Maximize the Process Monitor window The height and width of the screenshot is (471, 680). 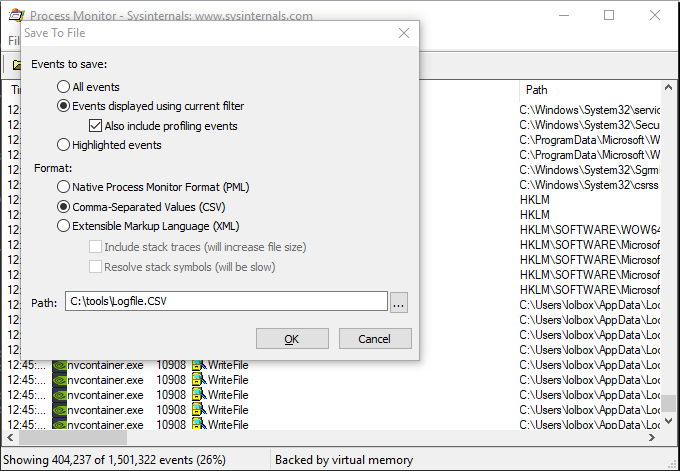tap(609, 16)
